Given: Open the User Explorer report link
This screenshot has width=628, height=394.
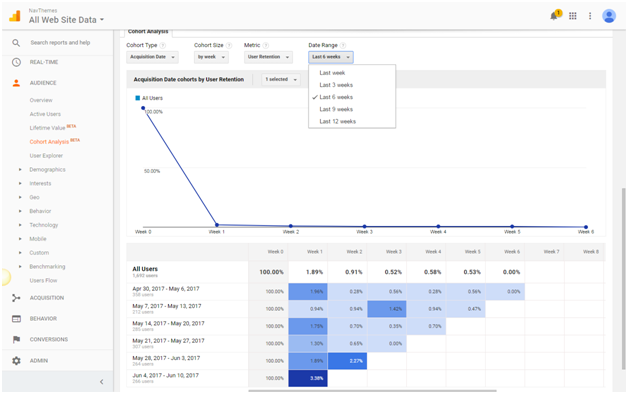Looking at the screenshot, I should click(46, 156).
